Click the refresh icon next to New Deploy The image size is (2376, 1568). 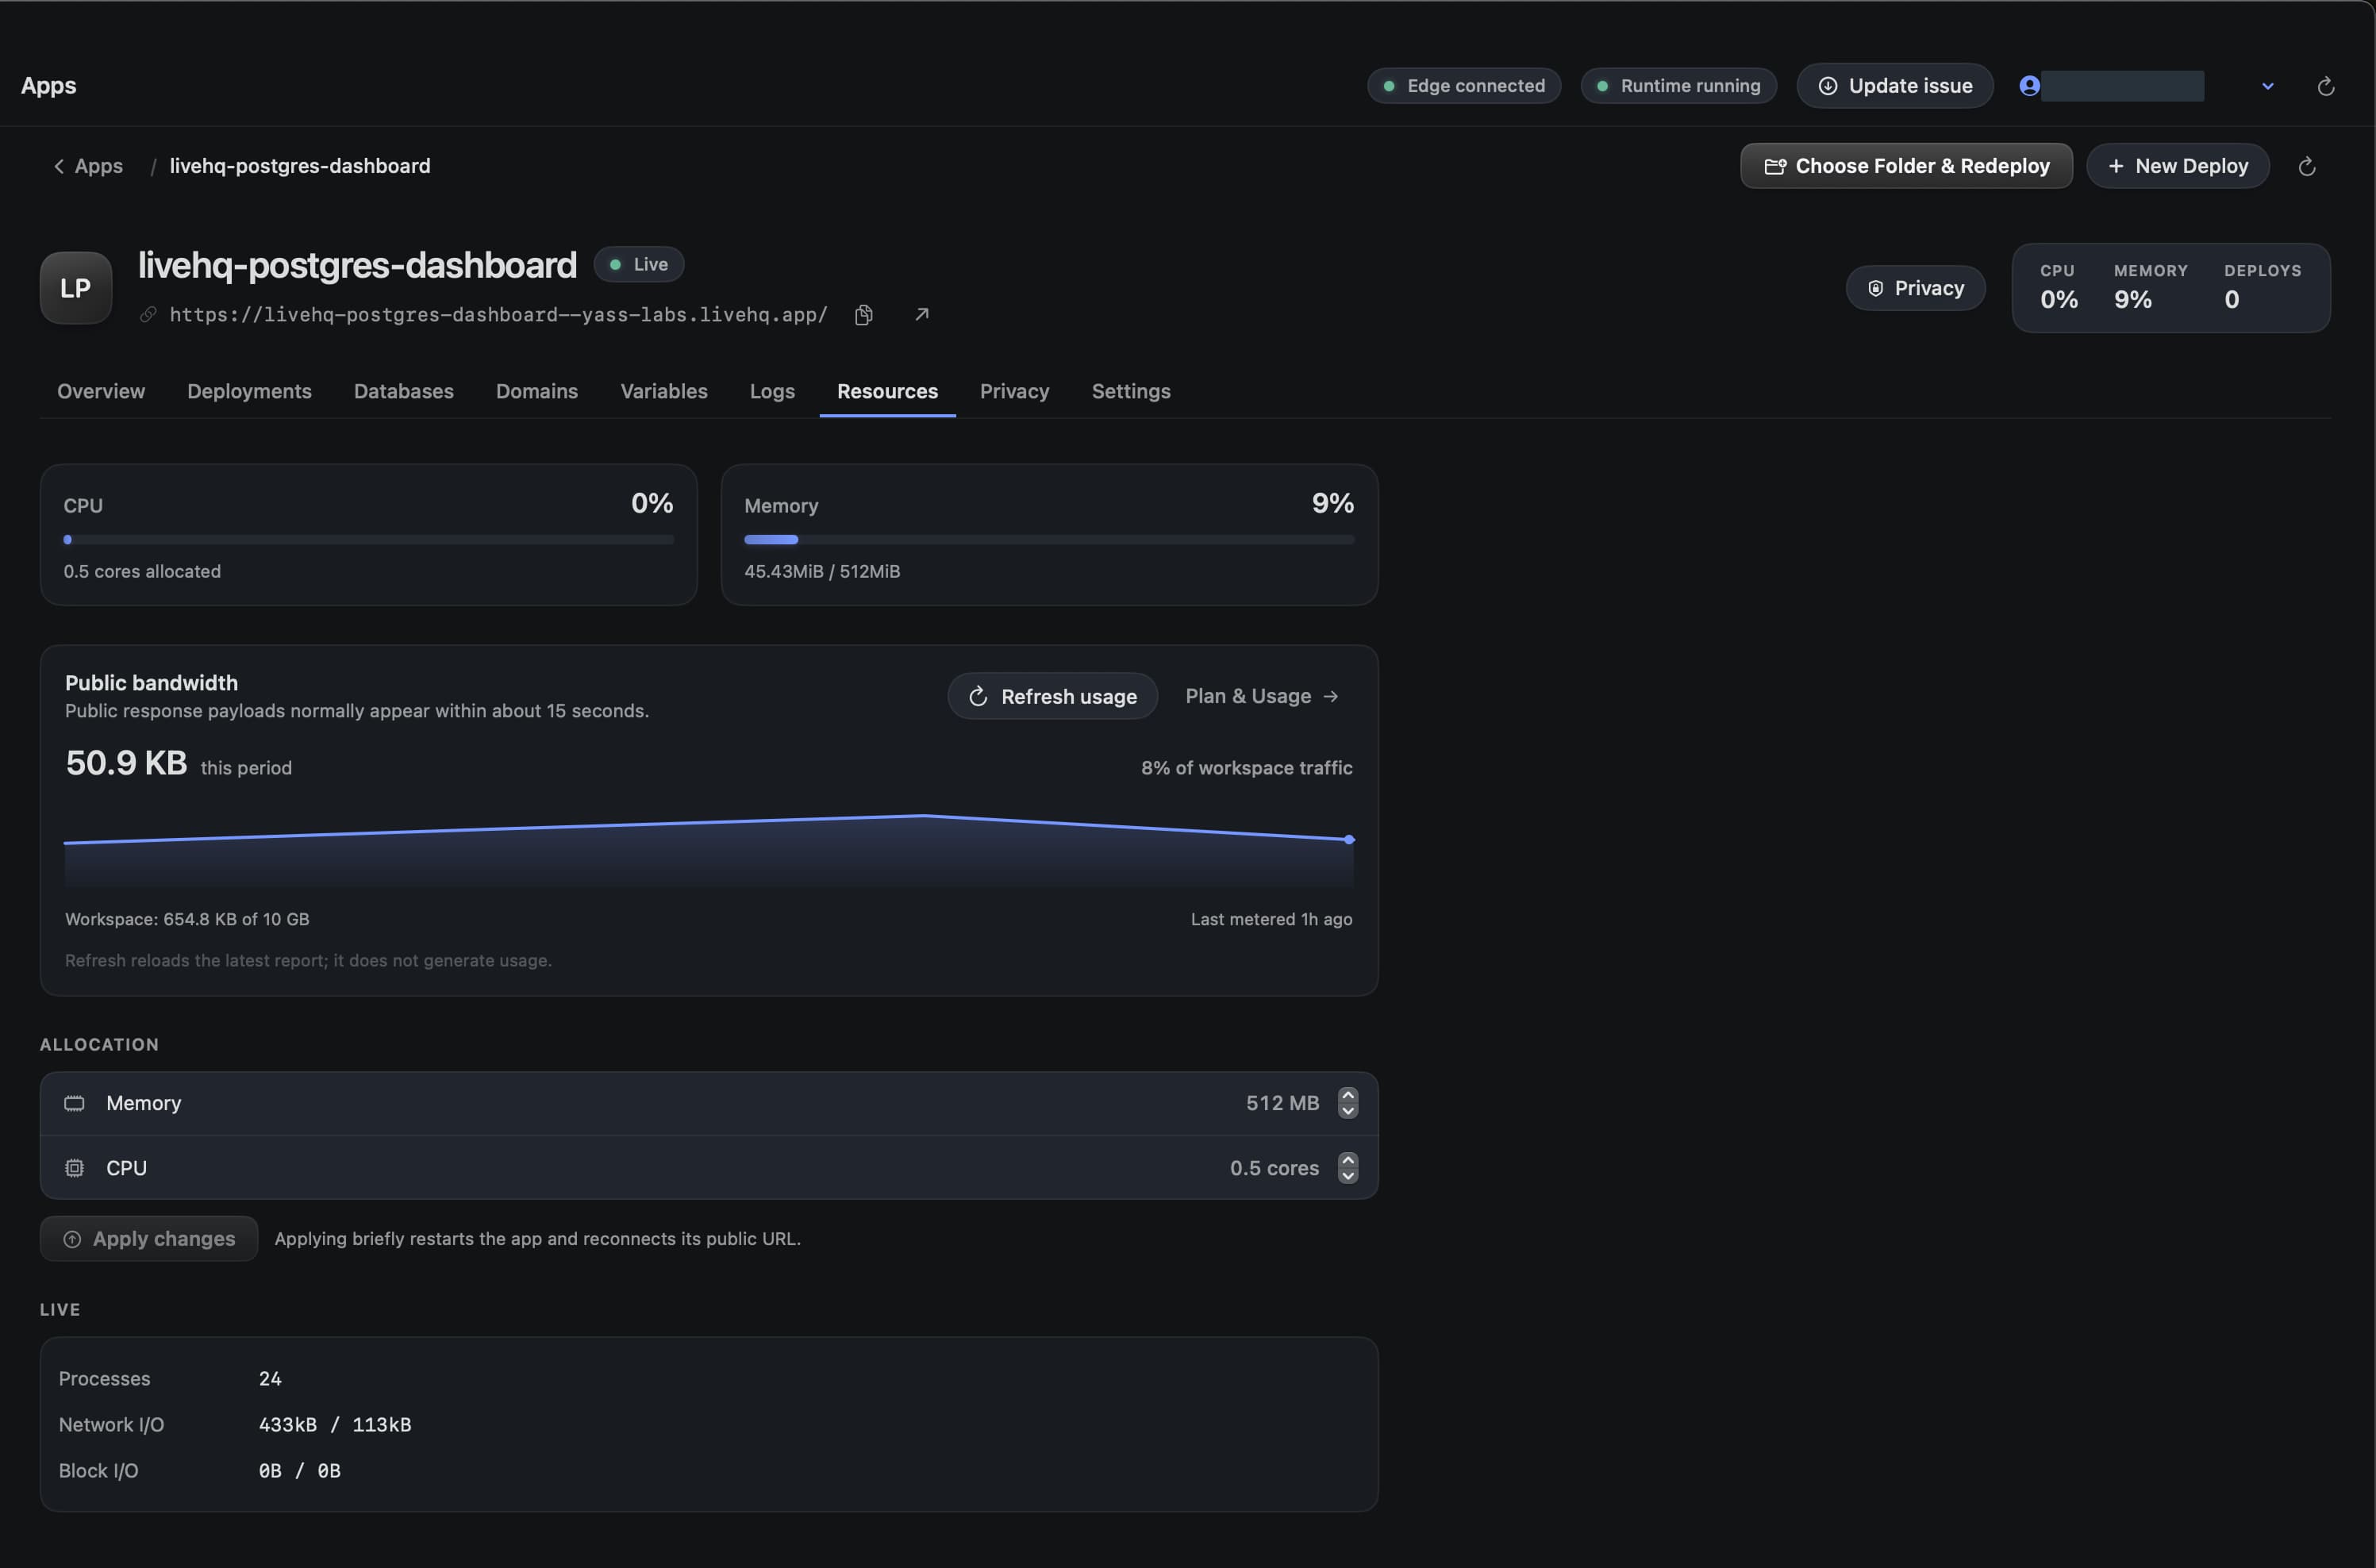pos(2307,166)
